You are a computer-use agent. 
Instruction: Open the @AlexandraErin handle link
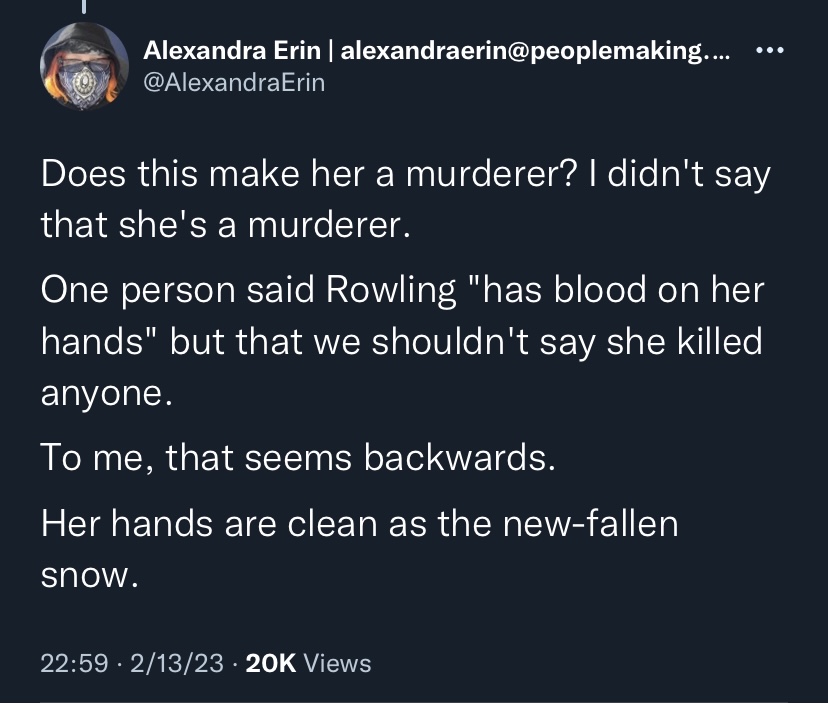pos(234,83)
